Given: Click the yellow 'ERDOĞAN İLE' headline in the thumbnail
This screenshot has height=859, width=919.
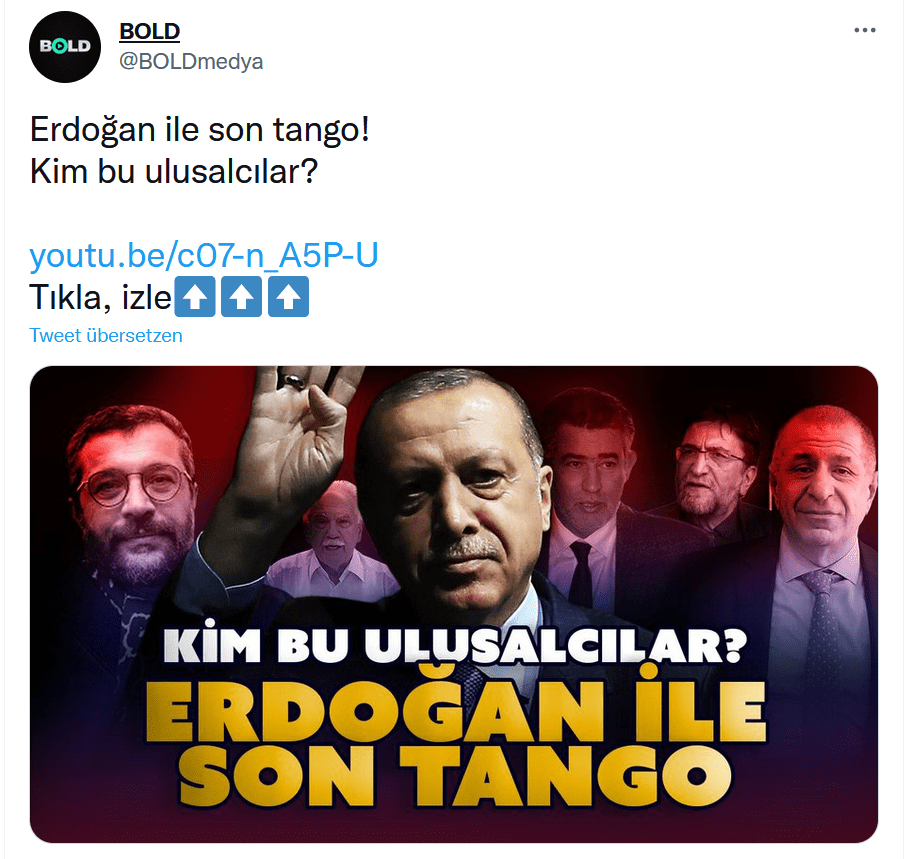Looking at the screenshot, I should [455, 710].
